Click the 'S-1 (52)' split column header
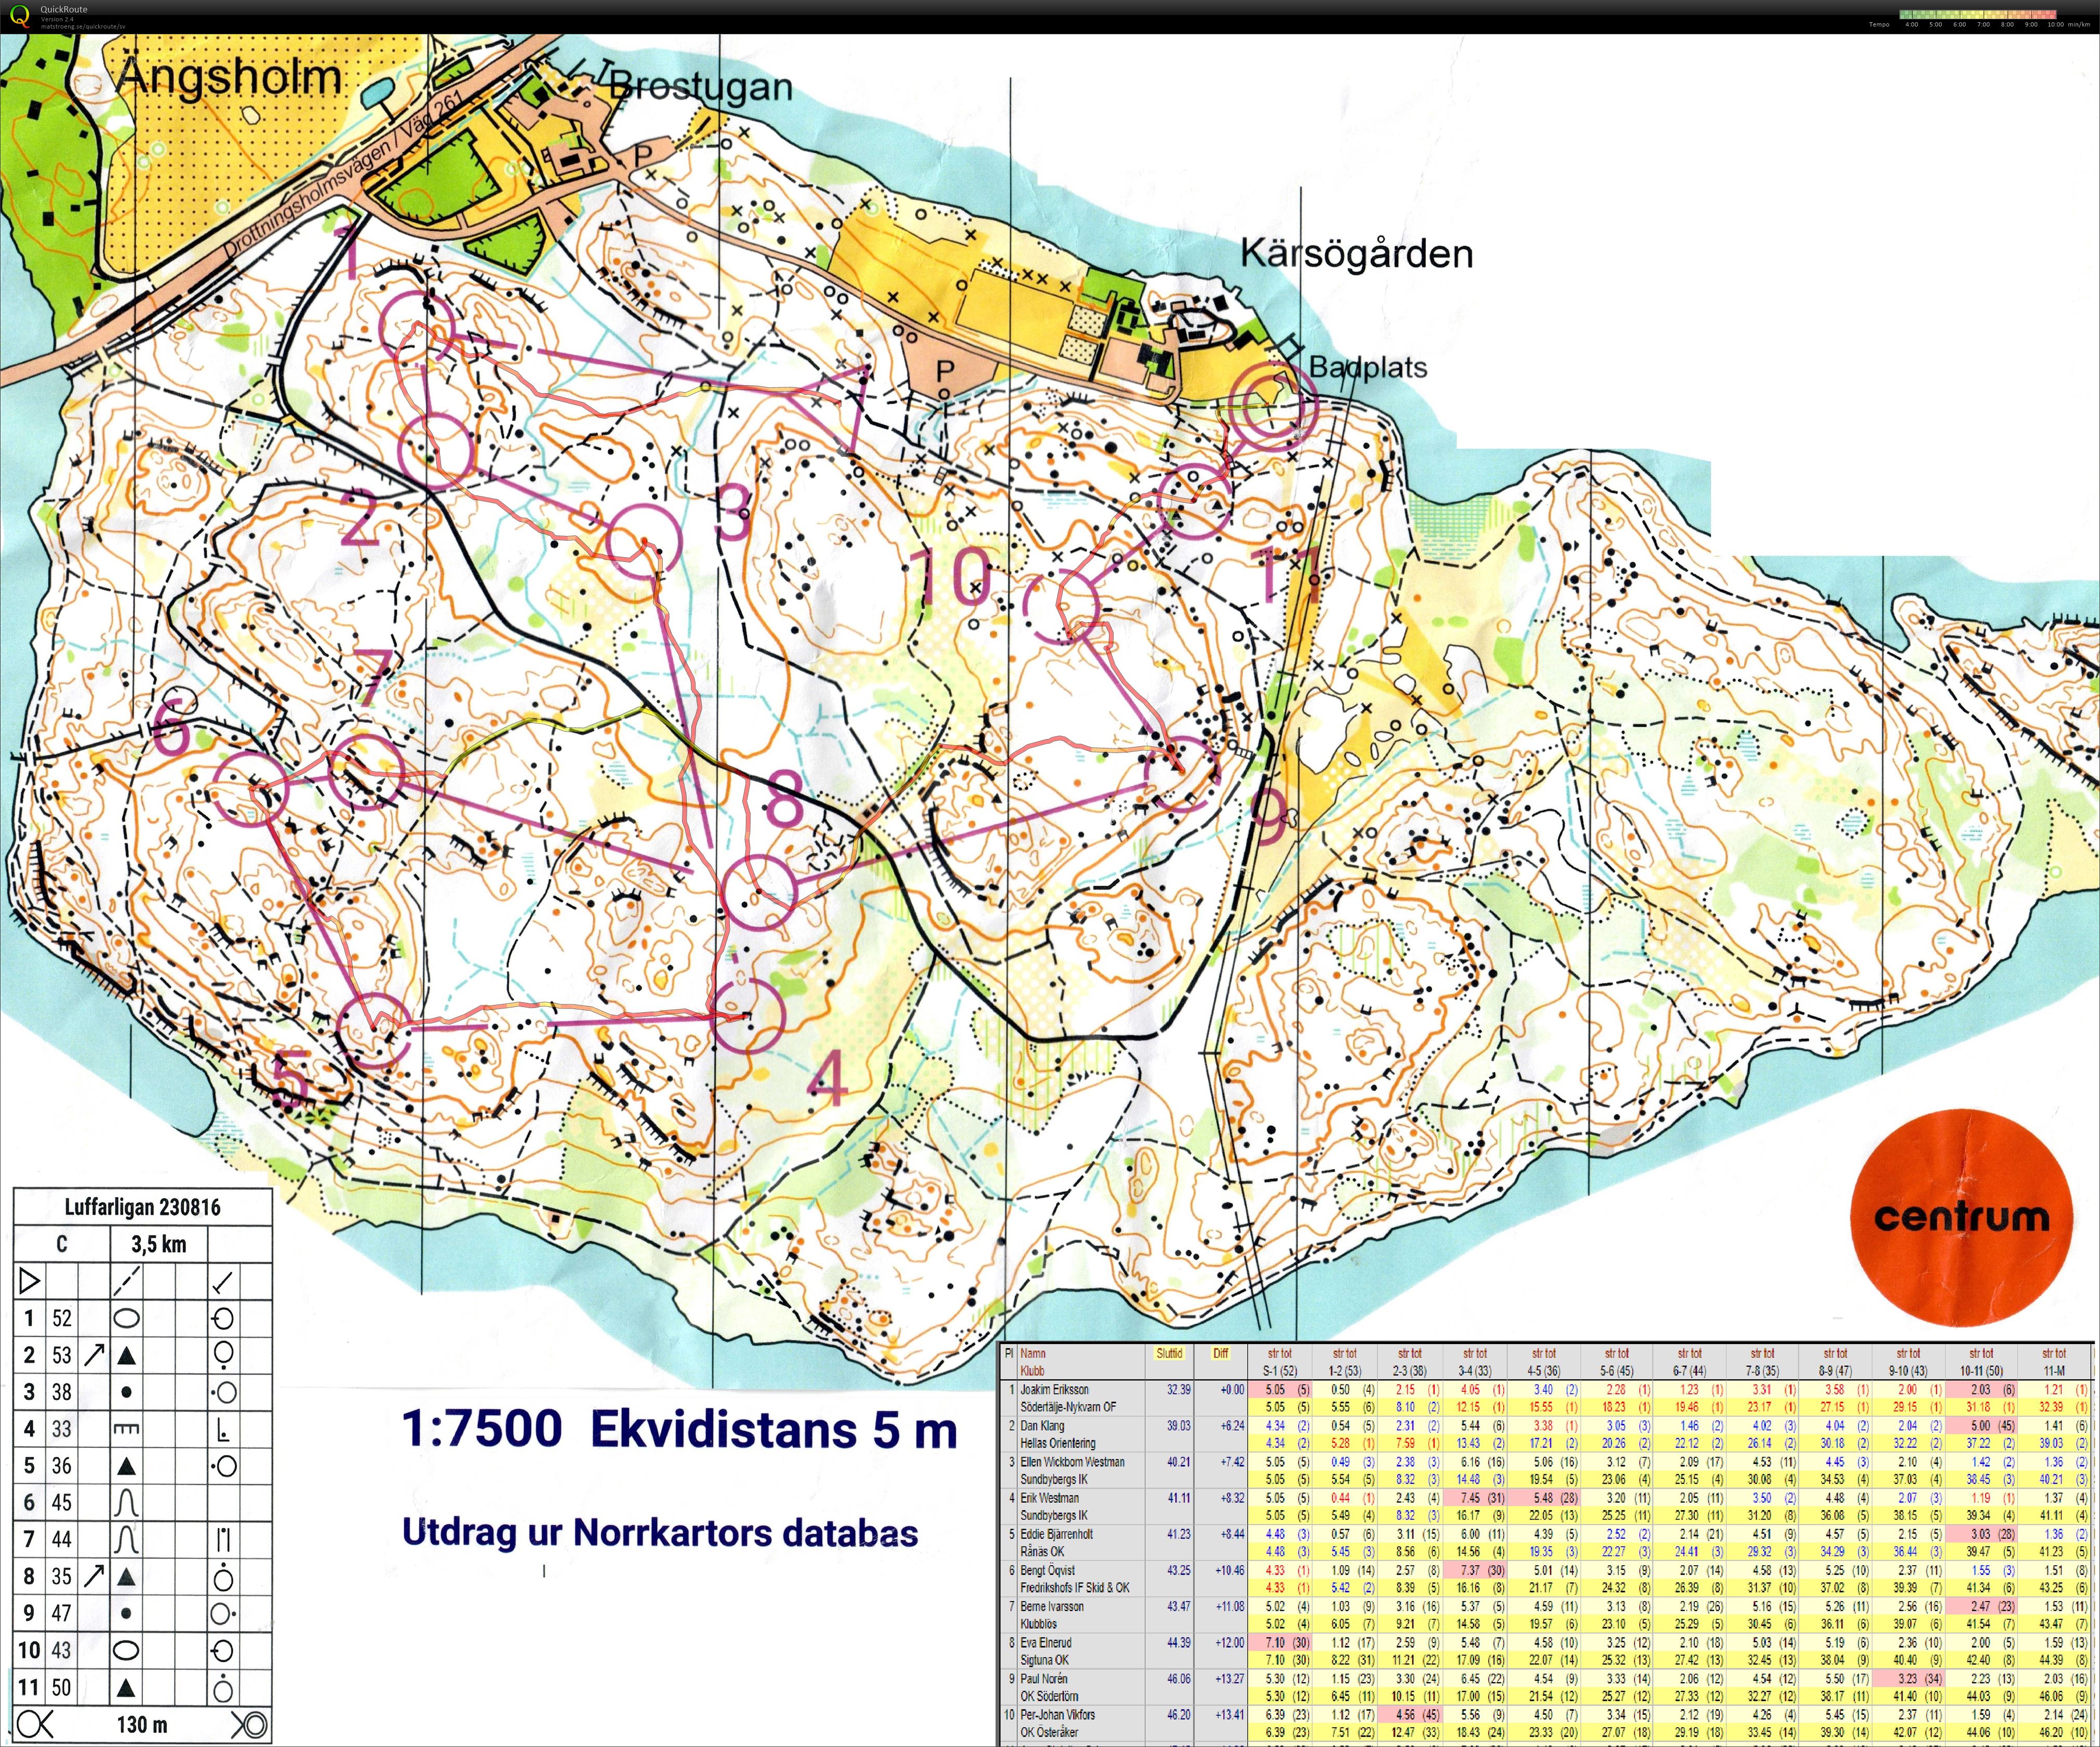Viewport: 2100px width, 1747px height. click(x=1279, y=1371)
